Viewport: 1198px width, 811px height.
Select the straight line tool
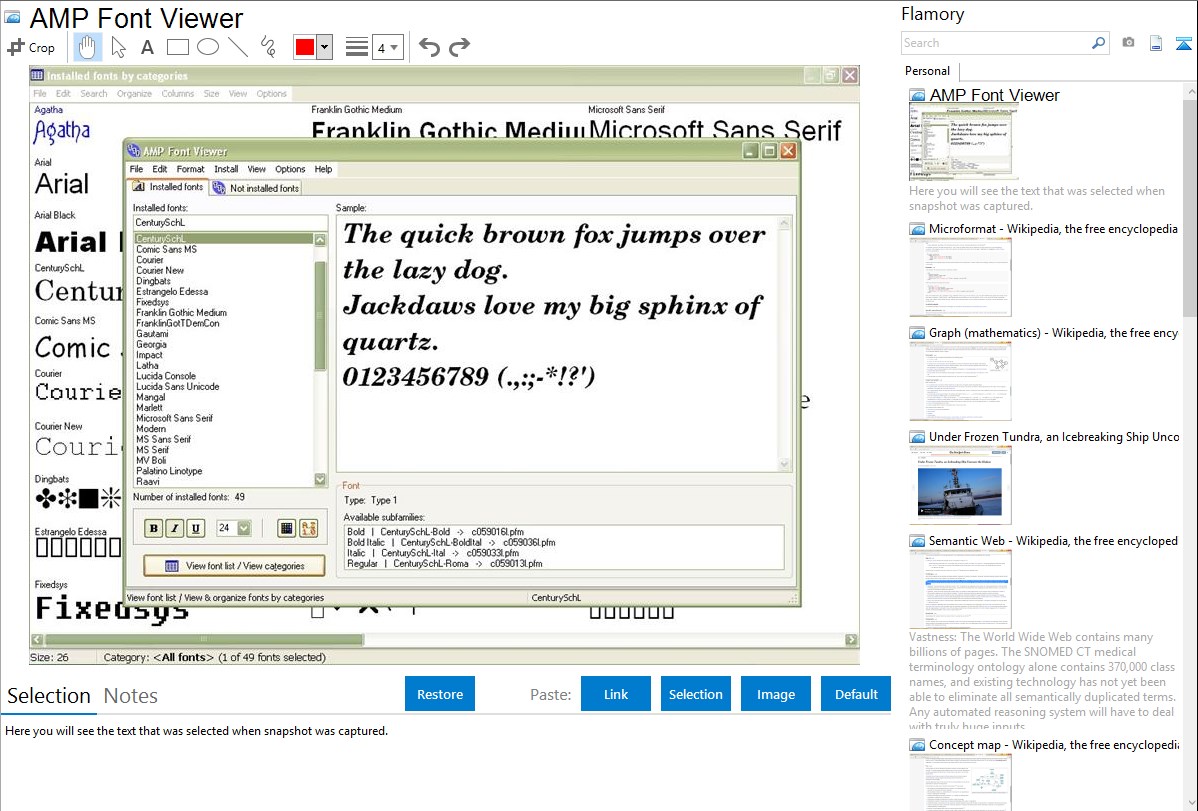coord(238,47)
